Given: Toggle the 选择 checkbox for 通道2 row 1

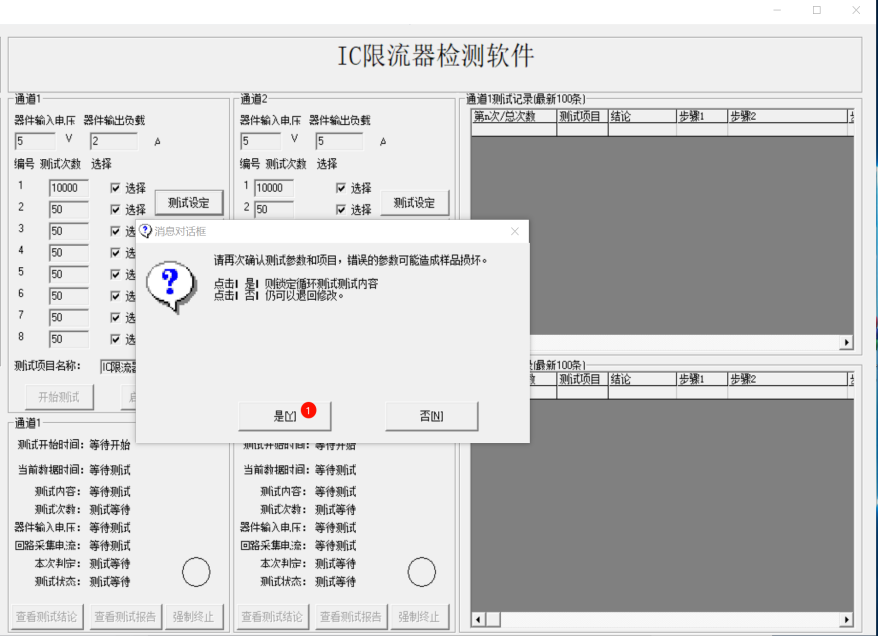Looking at the screenshot, I should click(x=341, y=188).
